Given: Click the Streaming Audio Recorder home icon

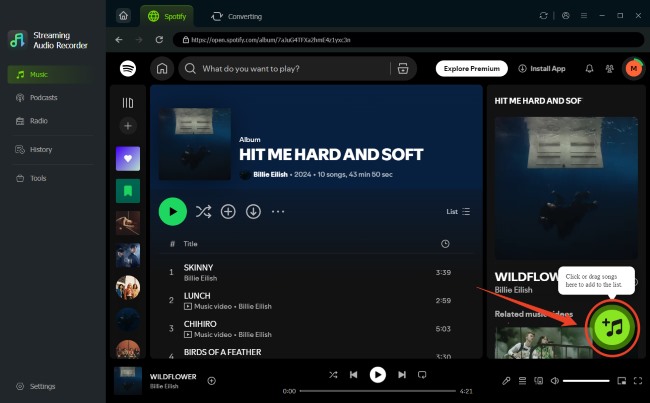Looking at the screenshot, I should point(124,16).
